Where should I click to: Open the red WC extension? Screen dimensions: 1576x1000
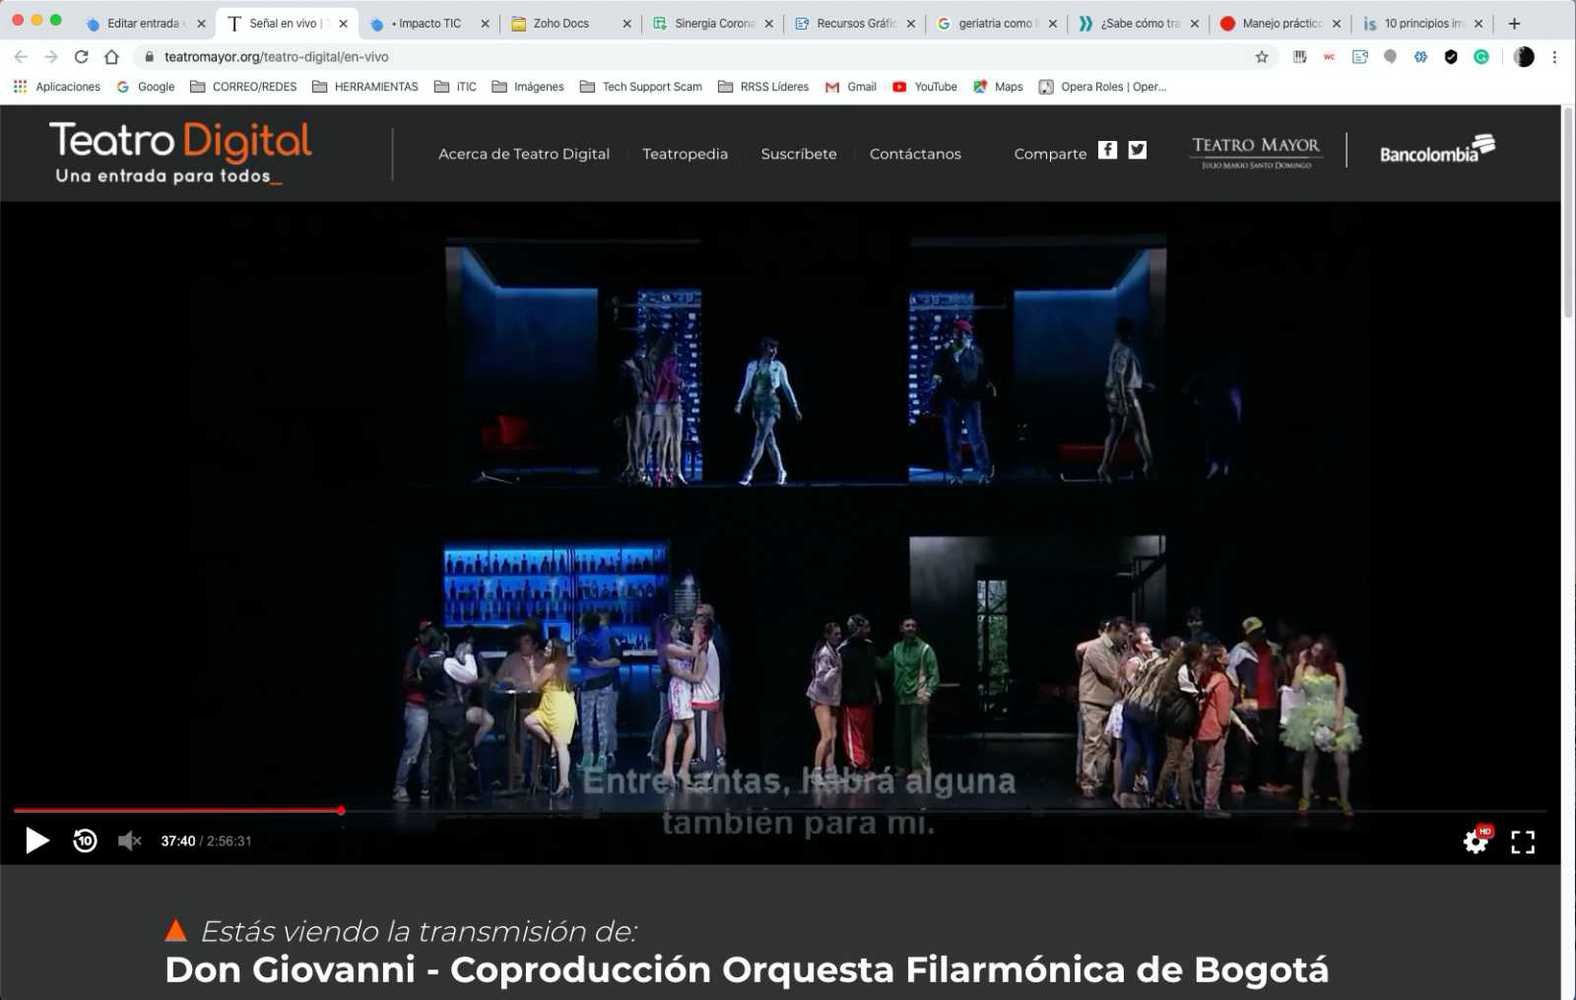pos(1329,57)
